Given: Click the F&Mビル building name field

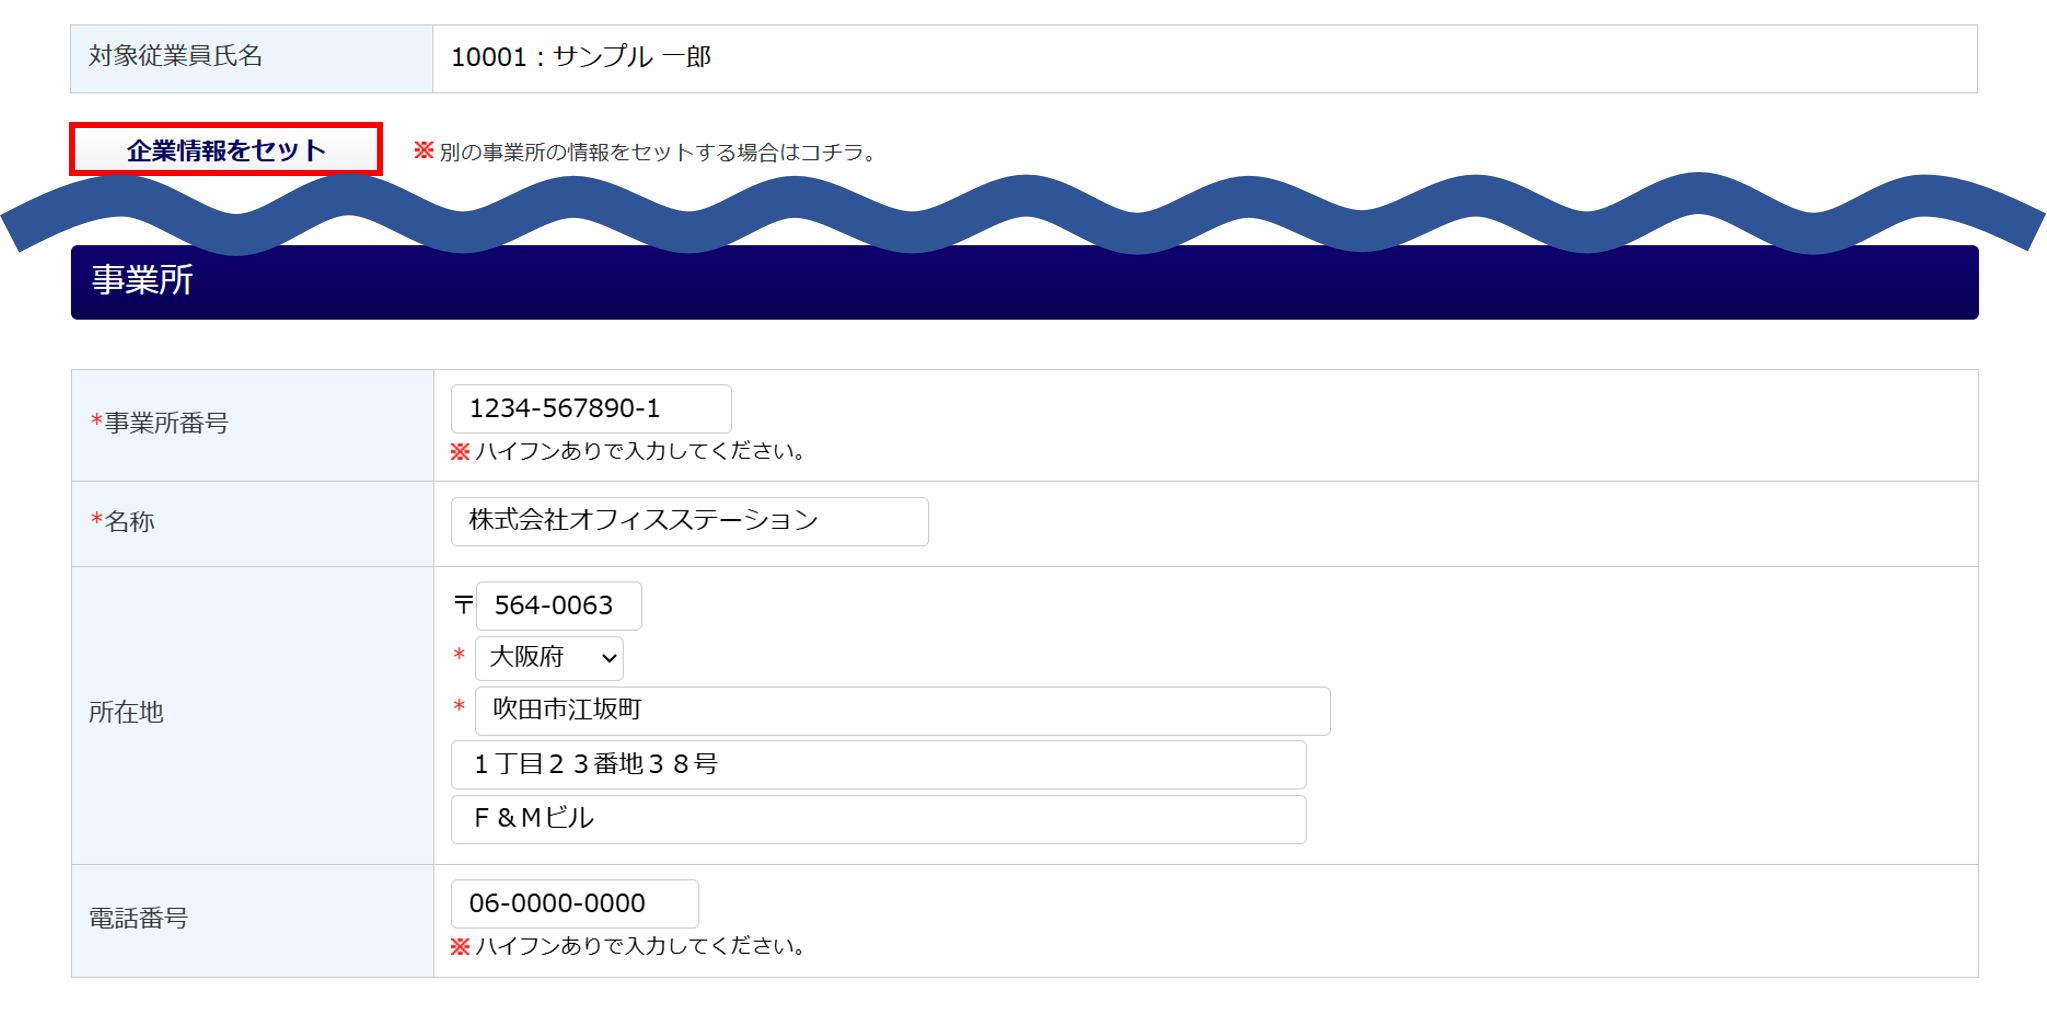Looking at the screenshot, I should click(x=877, y=819).
